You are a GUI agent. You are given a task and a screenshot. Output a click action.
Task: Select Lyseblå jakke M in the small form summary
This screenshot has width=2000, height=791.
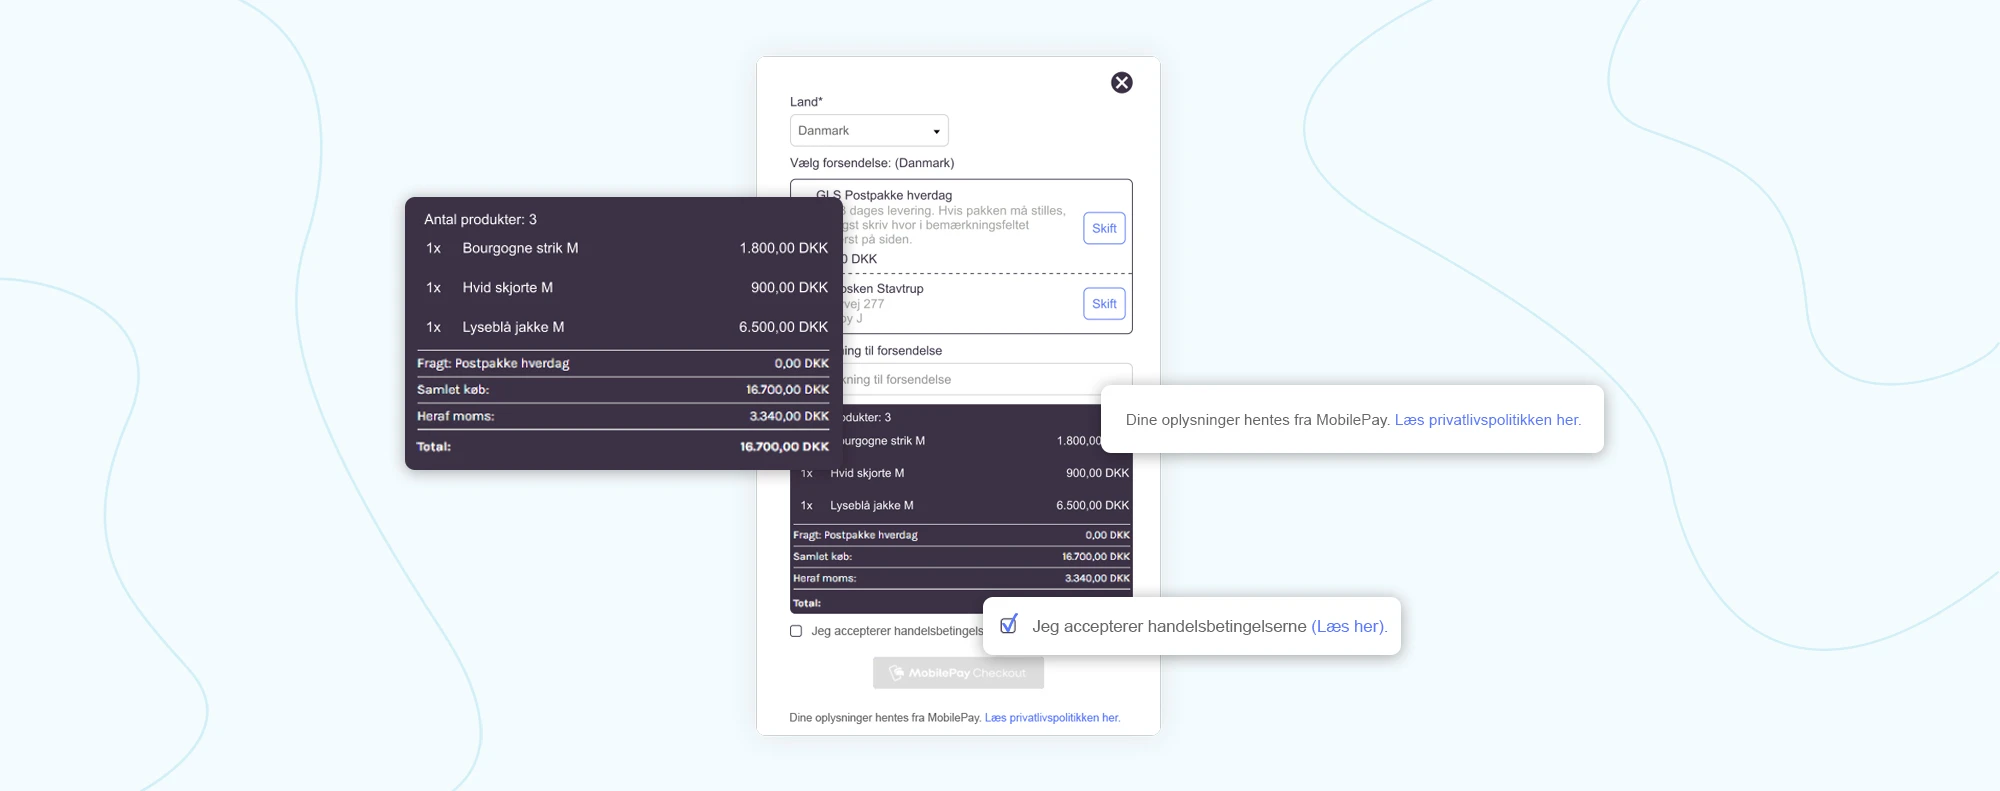[871, 506]
